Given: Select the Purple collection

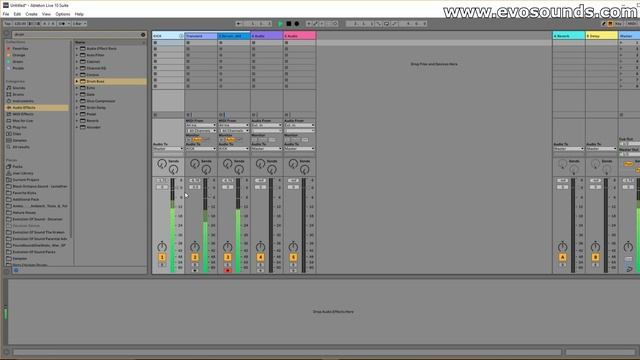Looking at the screenshot, I should point(18,68).
